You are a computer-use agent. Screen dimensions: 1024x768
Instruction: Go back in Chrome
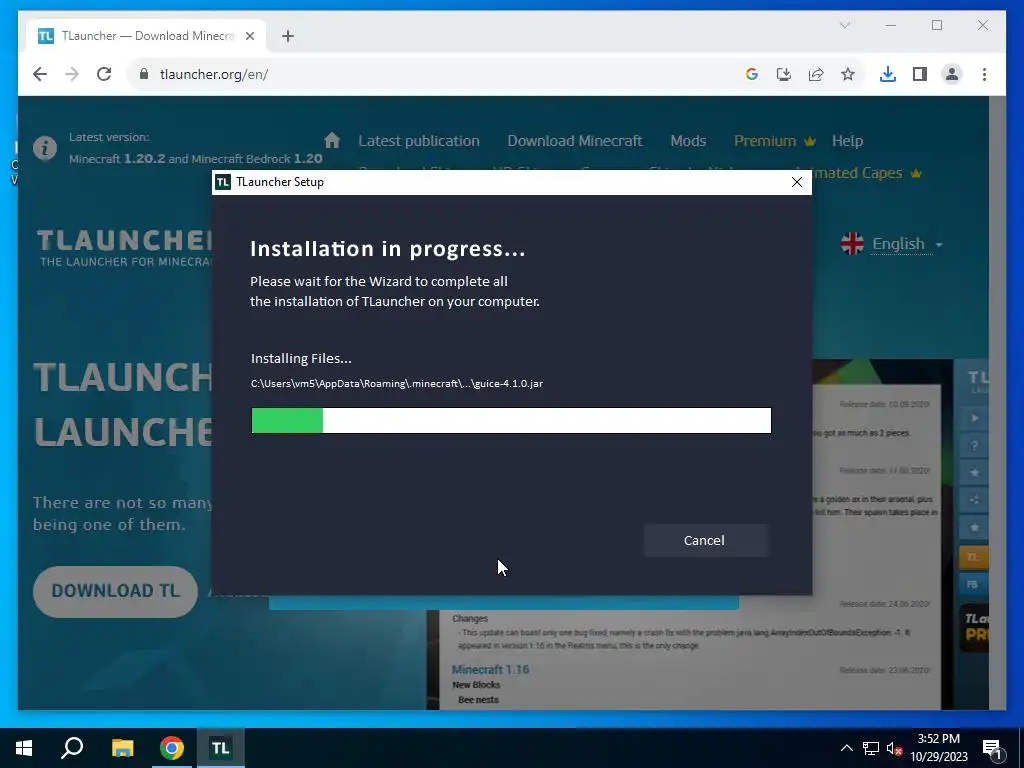click(40, 74)
